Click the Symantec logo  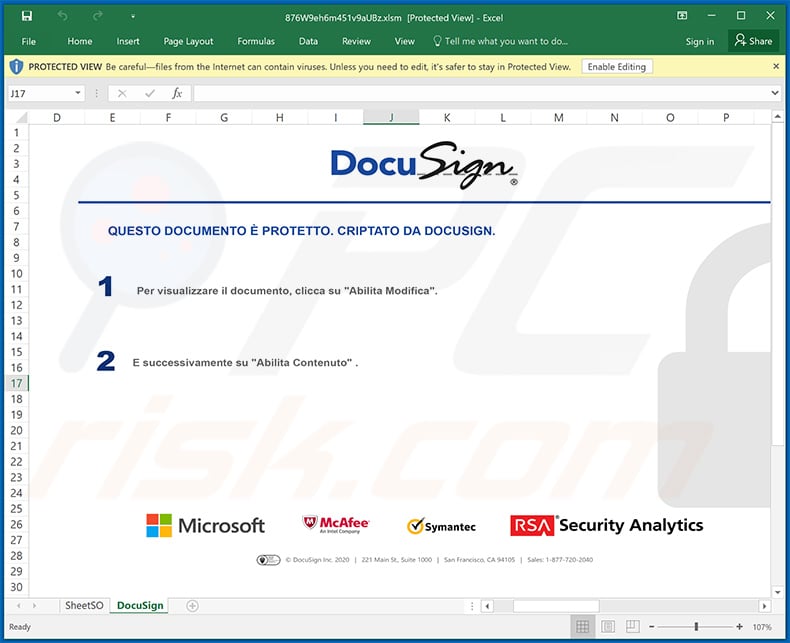pos(441,526)
